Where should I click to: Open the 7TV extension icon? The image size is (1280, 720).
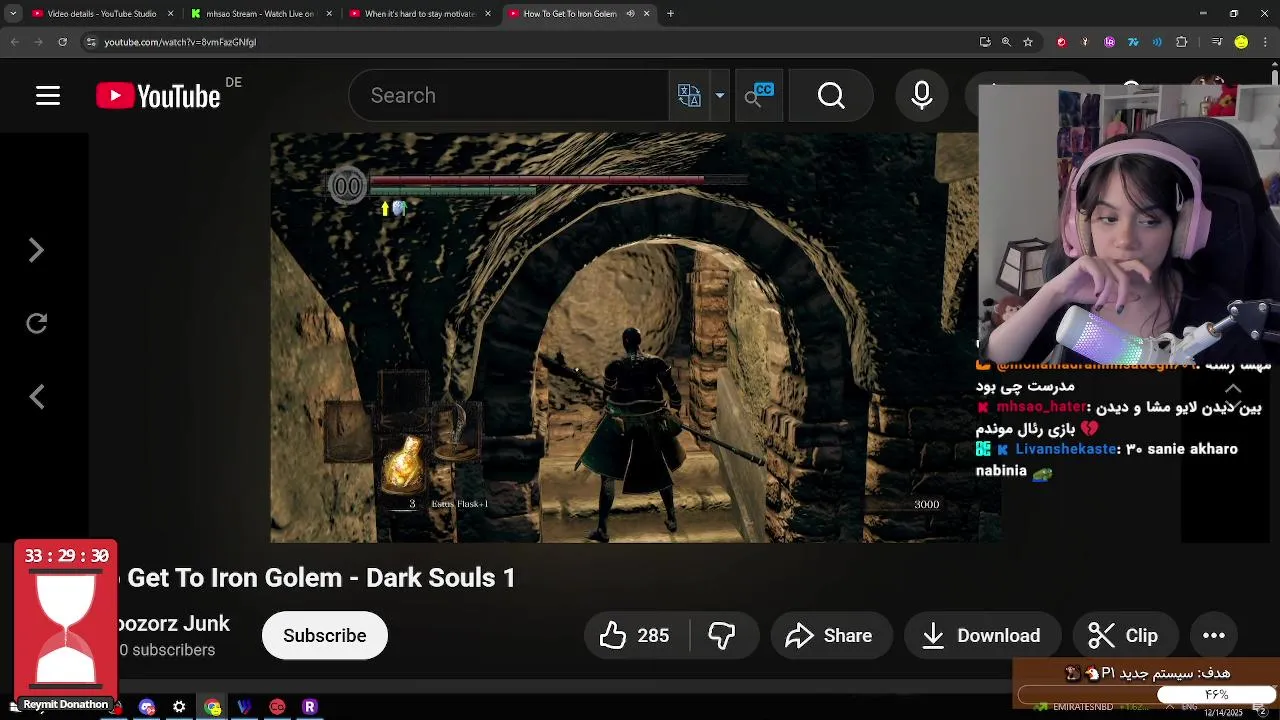pyautogui.click(x=1133, y=42)
